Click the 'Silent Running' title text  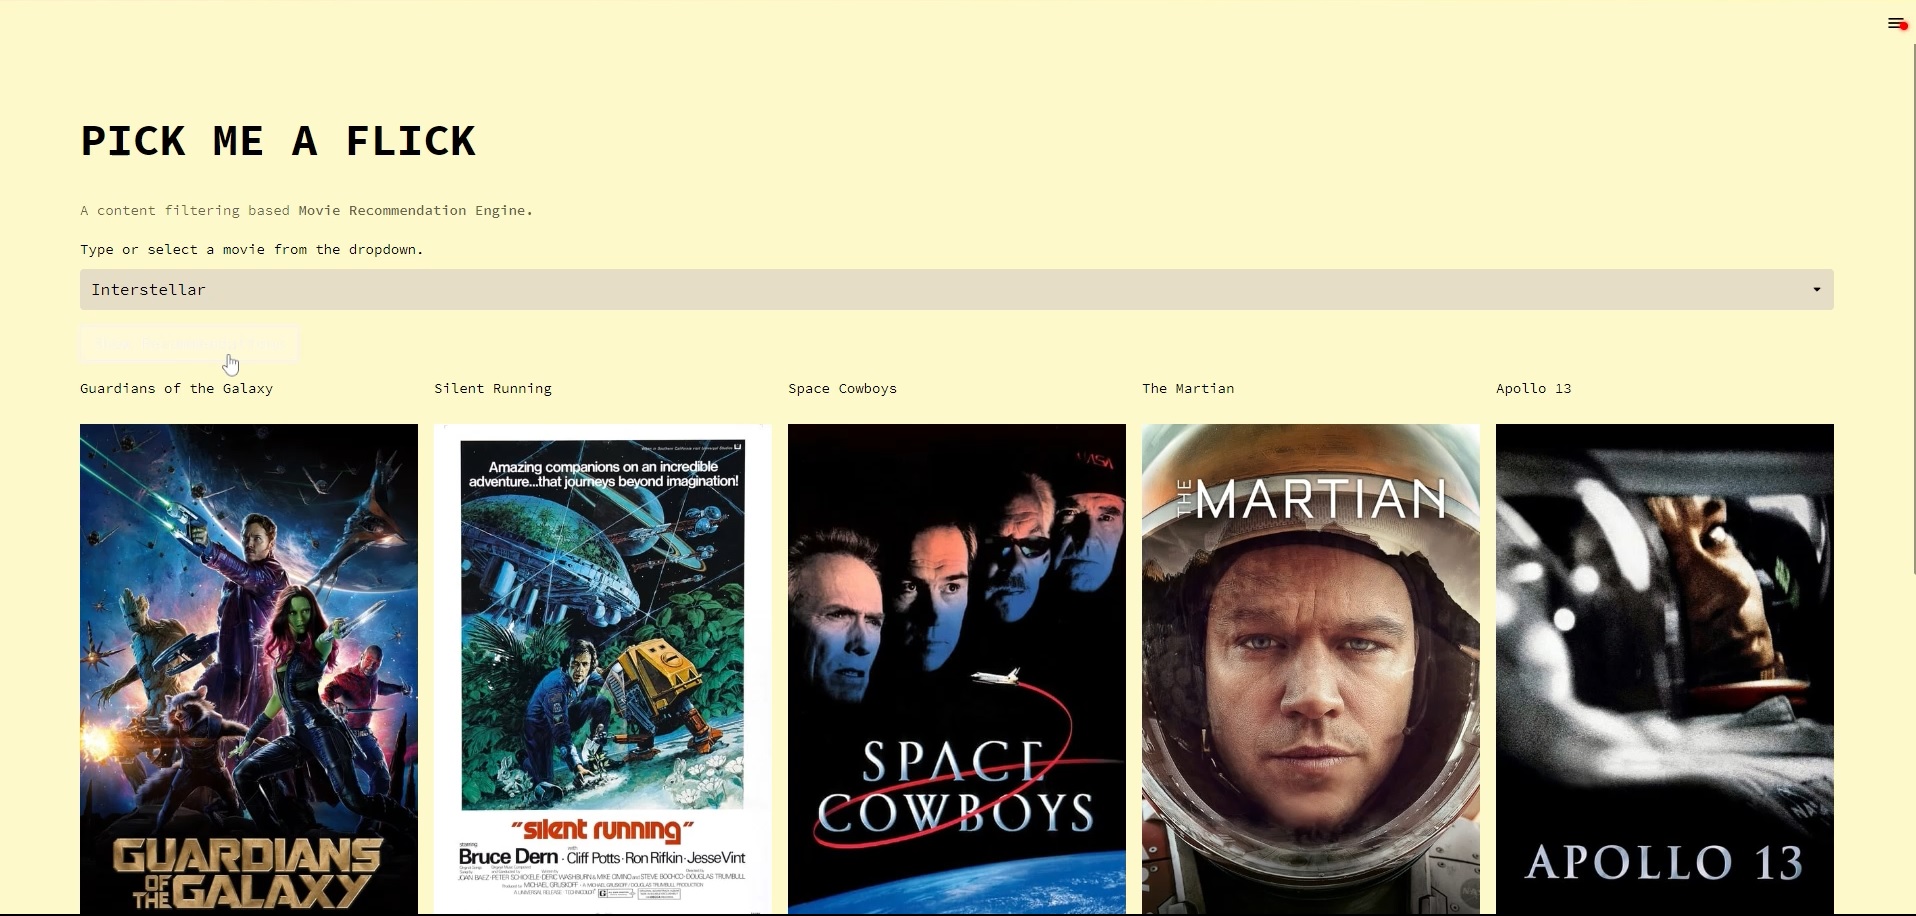click(x=493, y=388)
